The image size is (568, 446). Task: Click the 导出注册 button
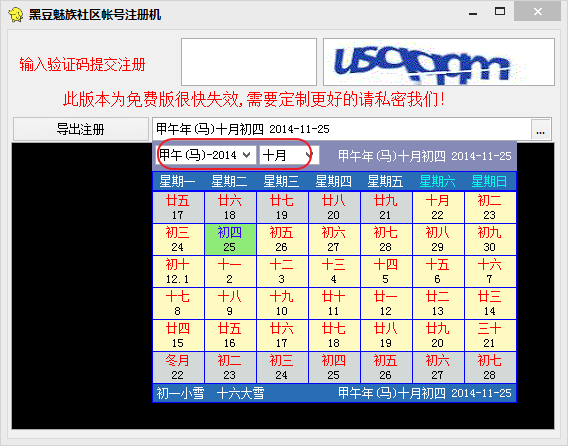81,129
